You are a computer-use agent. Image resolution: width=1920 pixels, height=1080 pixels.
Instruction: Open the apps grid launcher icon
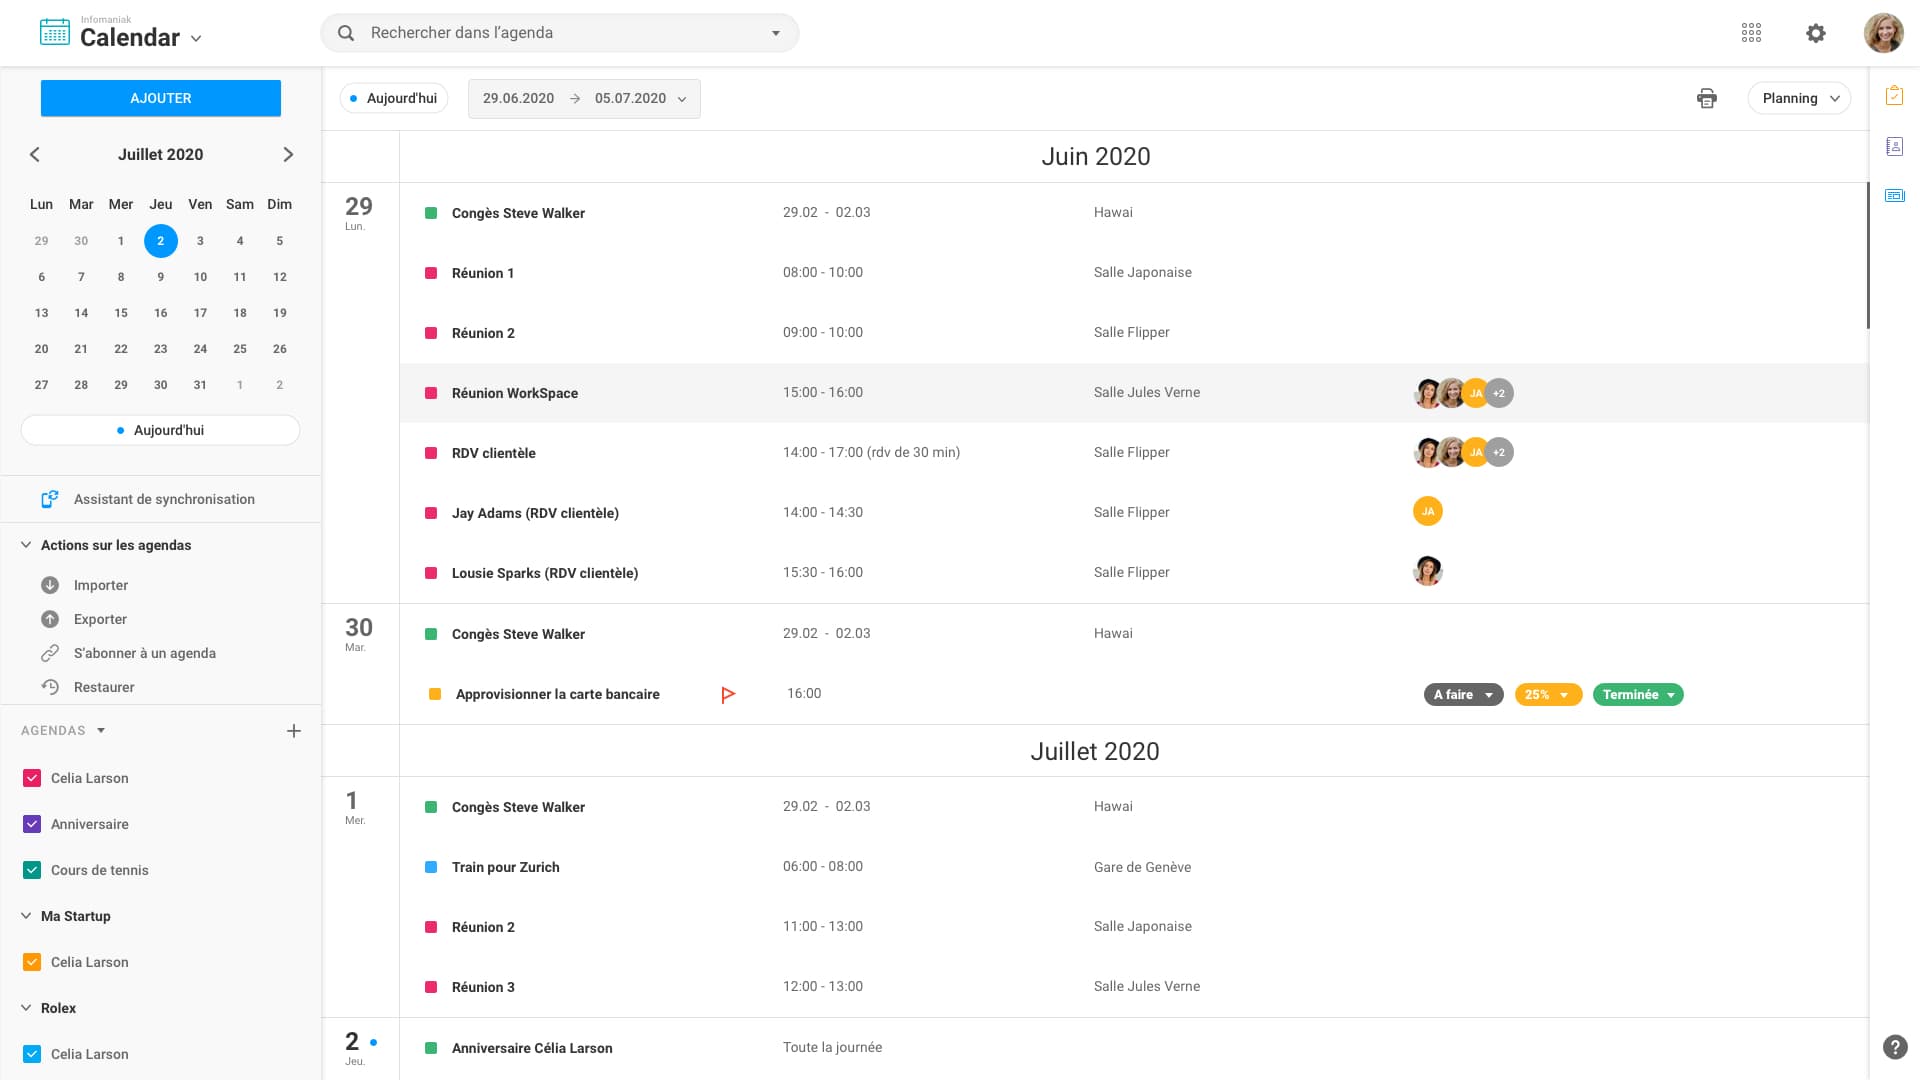(1751, 33)
